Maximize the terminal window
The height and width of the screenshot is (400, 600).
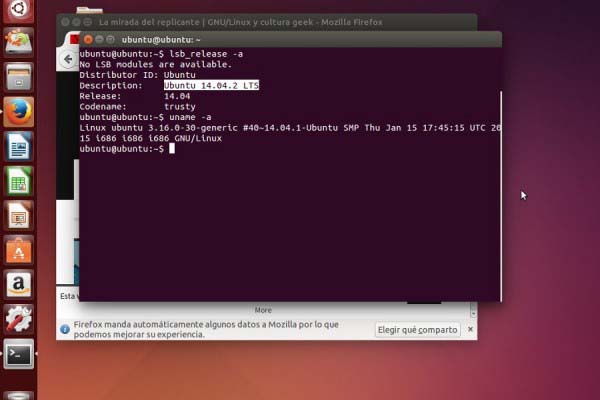111,39
